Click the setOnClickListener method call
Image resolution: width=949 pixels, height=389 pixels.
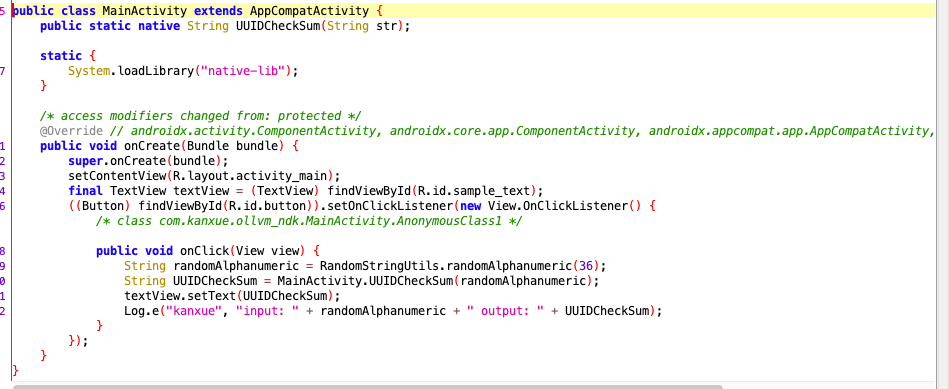pyautogui.click(x=389, y=206)
